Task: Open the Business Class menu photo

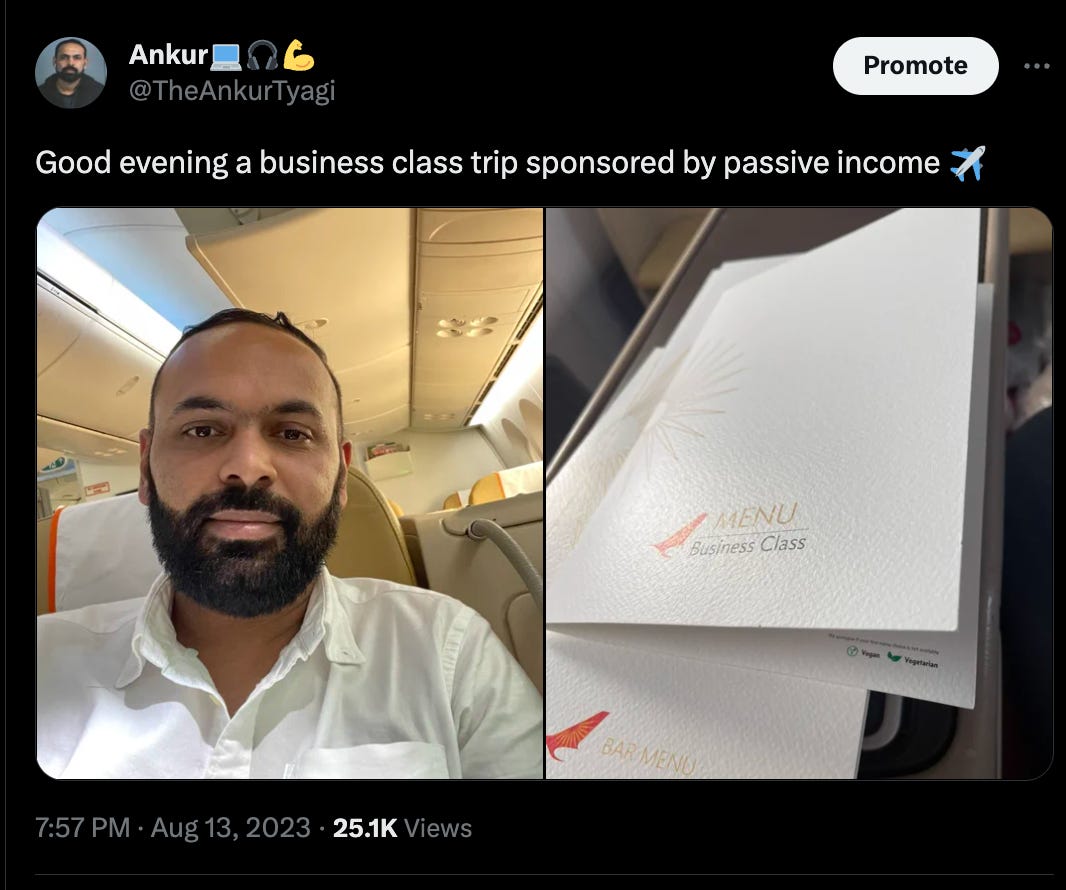Action: coord(800,493)
